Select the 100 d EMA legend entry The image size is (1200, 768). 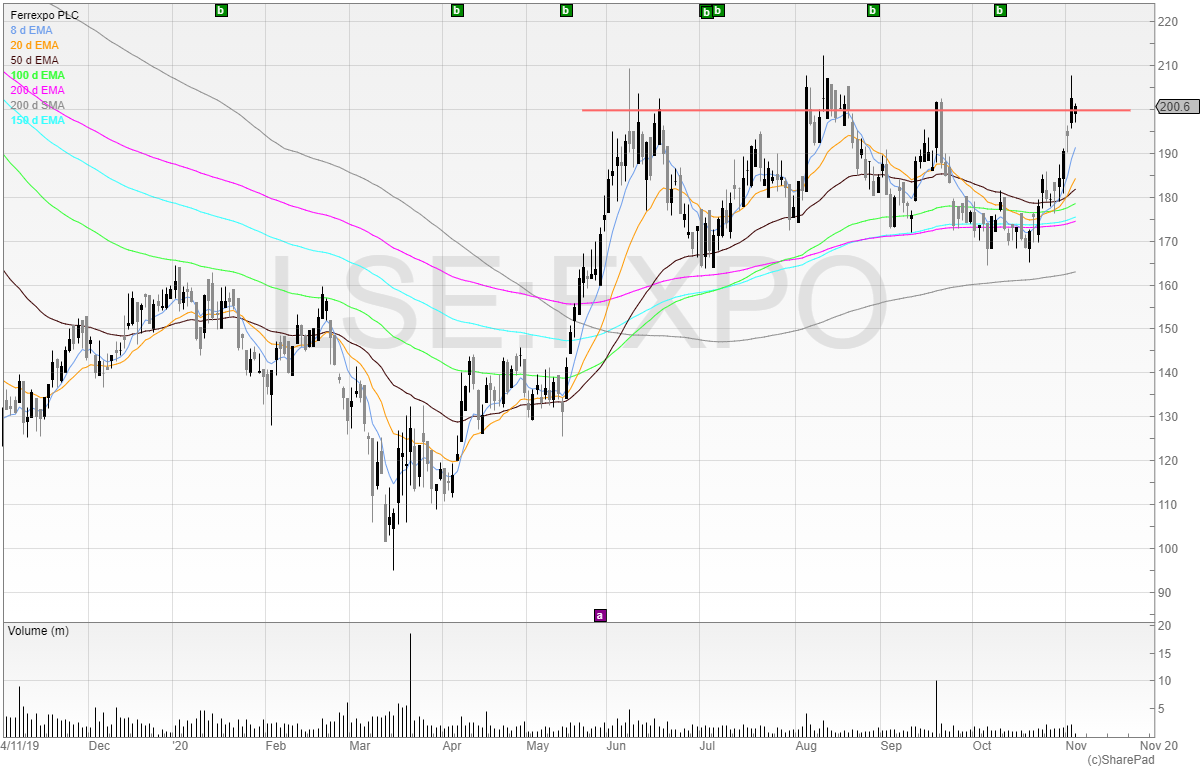37,75
